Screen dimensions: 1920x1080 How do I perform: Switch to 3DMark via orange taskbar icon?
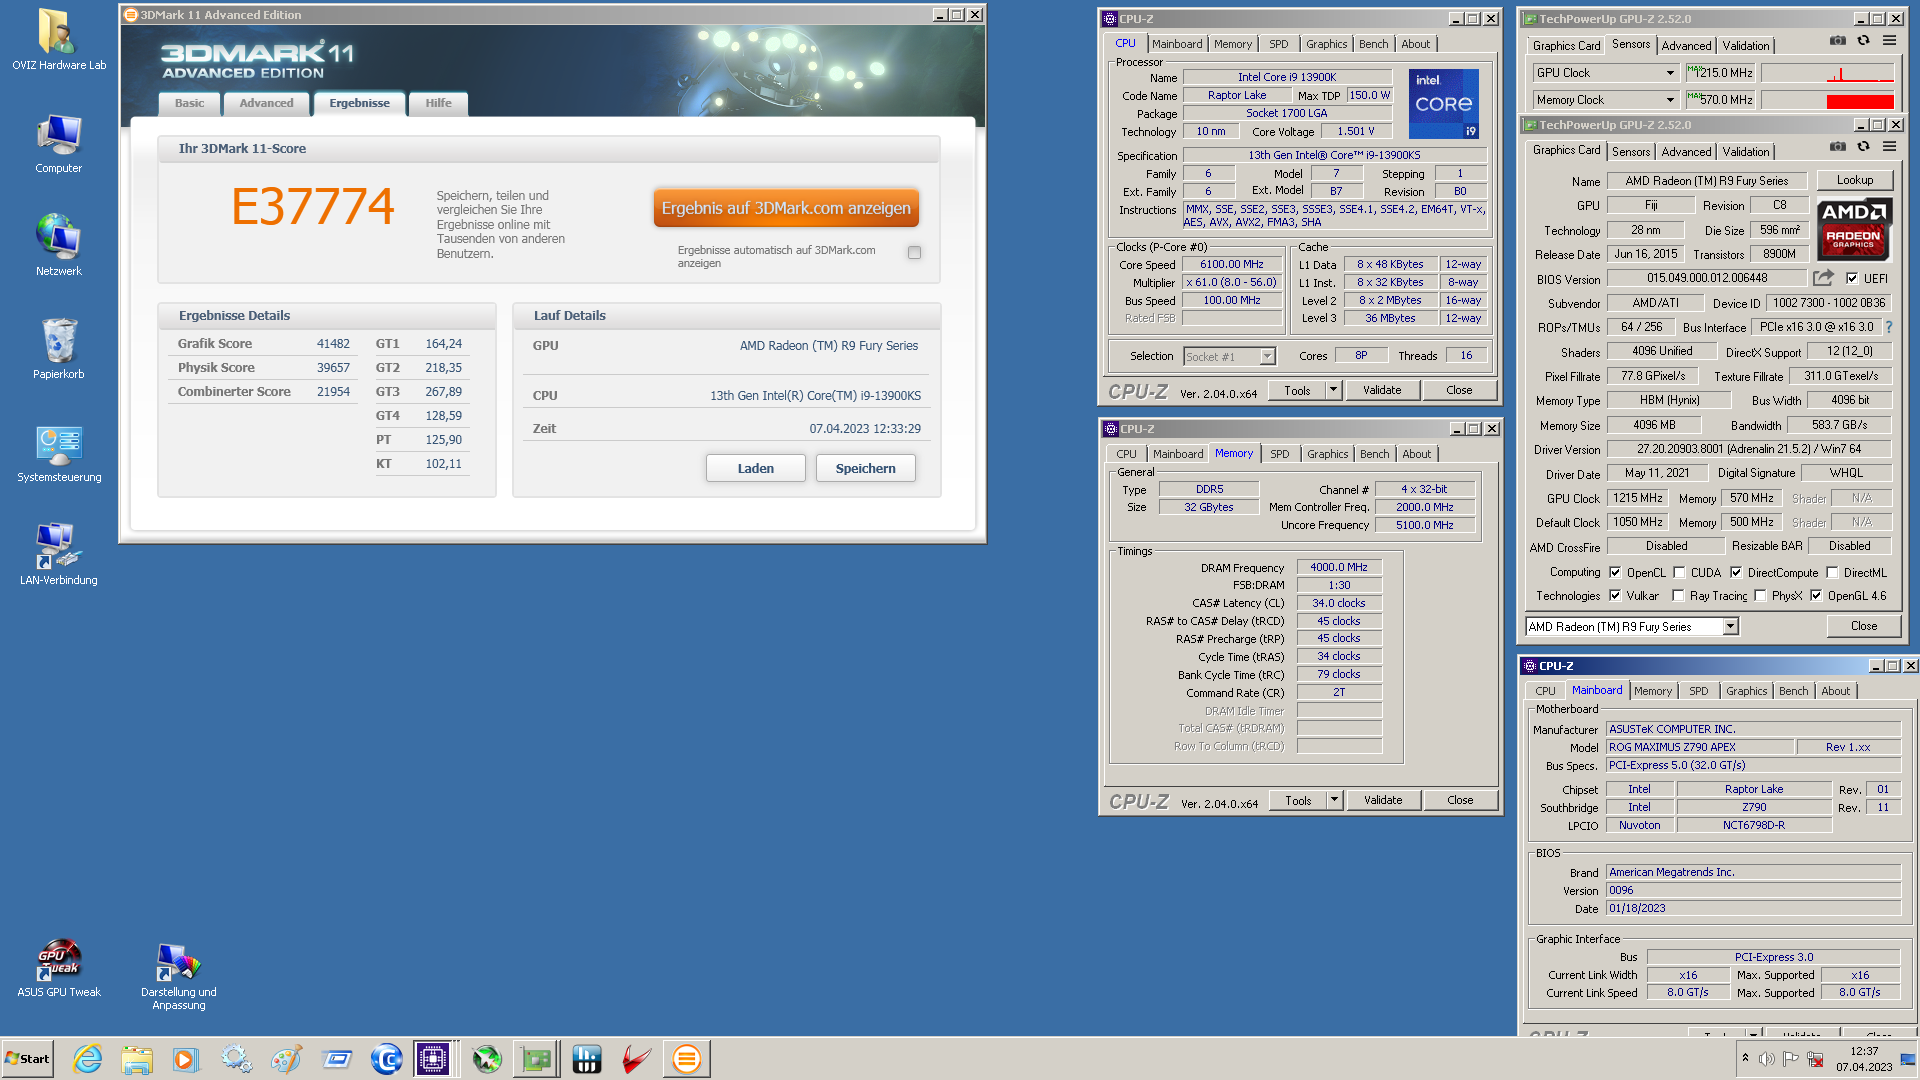(686, 1059)
